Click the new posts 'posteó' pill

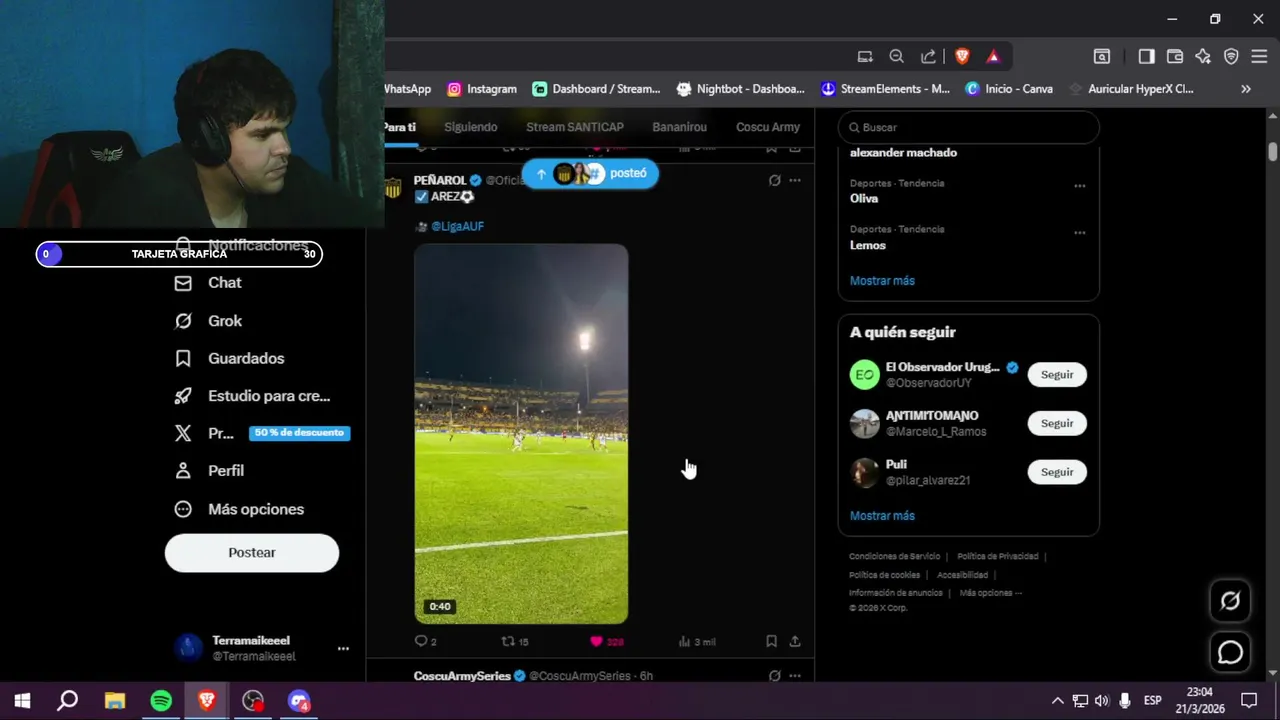(x=590, y=173)
